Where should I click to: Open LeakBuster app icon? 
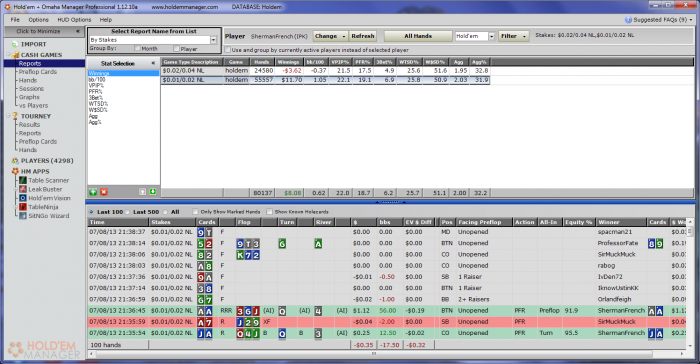click(23, 189)
